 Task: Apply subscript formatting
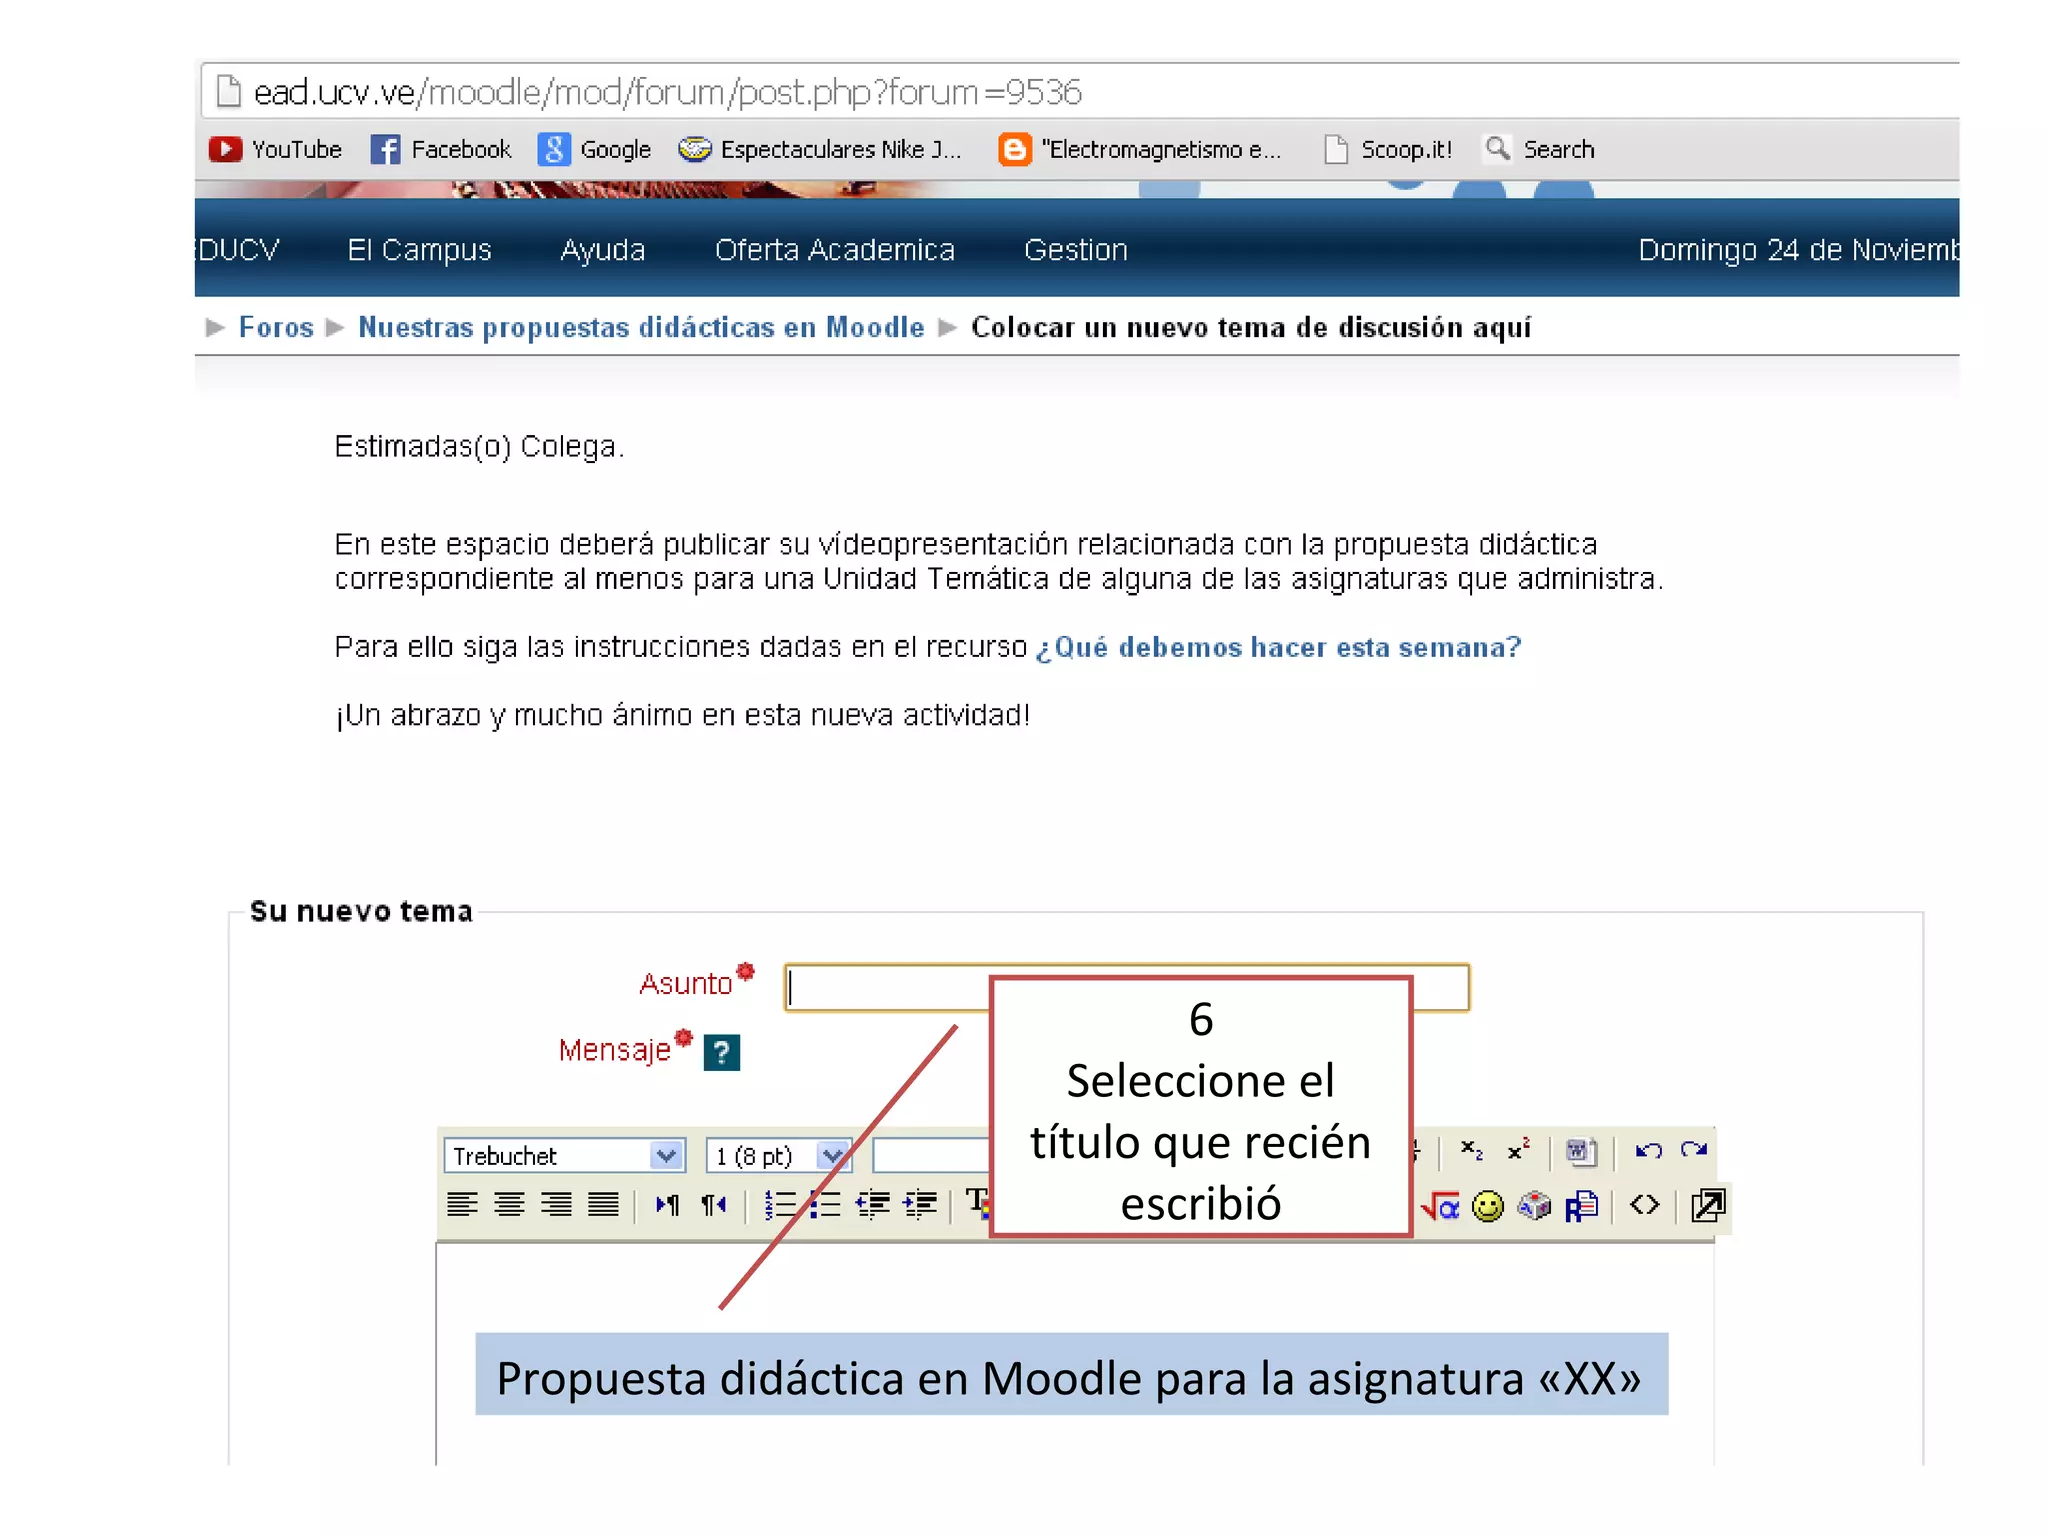(x=1472, y=1150)
